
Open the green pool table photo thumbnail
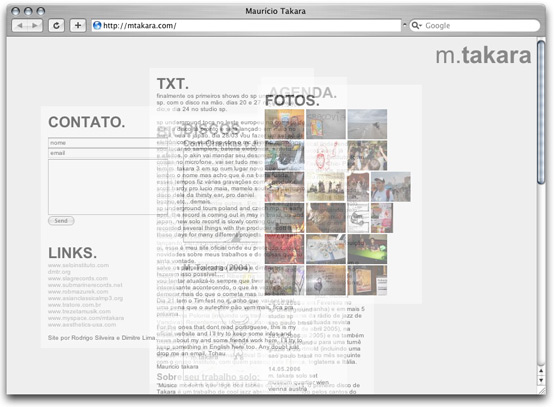[367, 249]
